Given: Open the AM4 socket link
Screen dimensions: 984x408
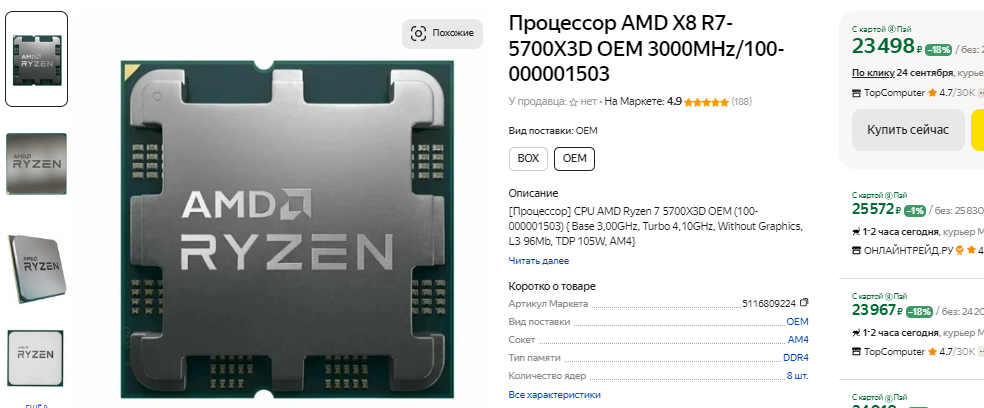Looking at the screenshot, I should coord(798,340).
